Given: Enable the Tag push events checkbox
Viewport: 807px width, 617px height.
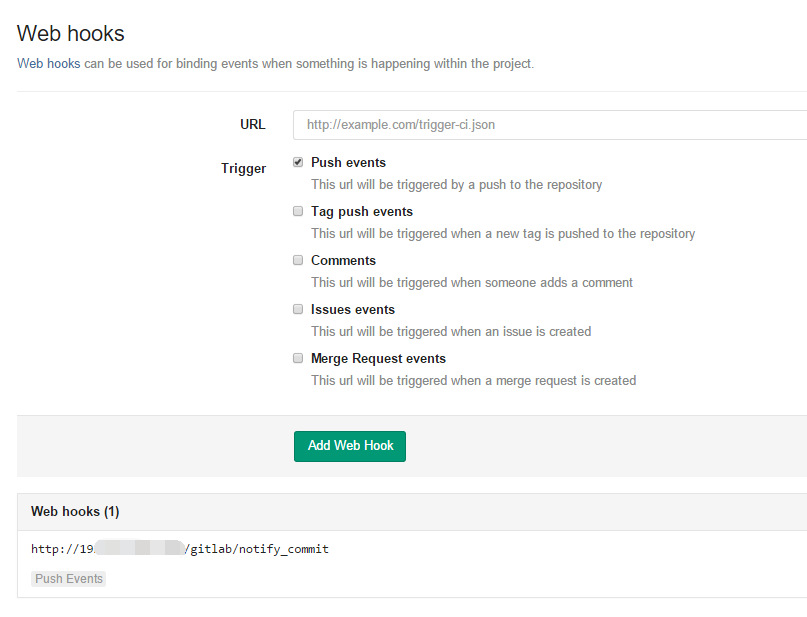Looking at the screenshot, I should tap(298, 211).
